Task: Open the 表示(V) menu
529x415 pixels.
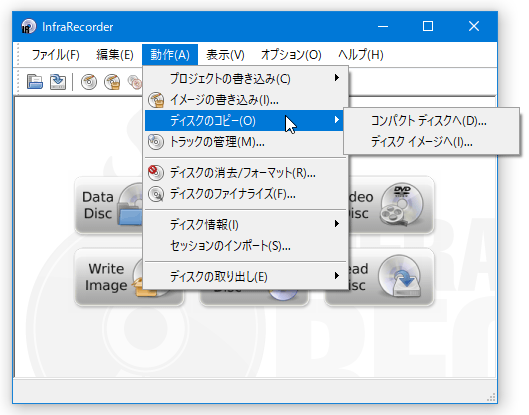Action: click(225, 54)
